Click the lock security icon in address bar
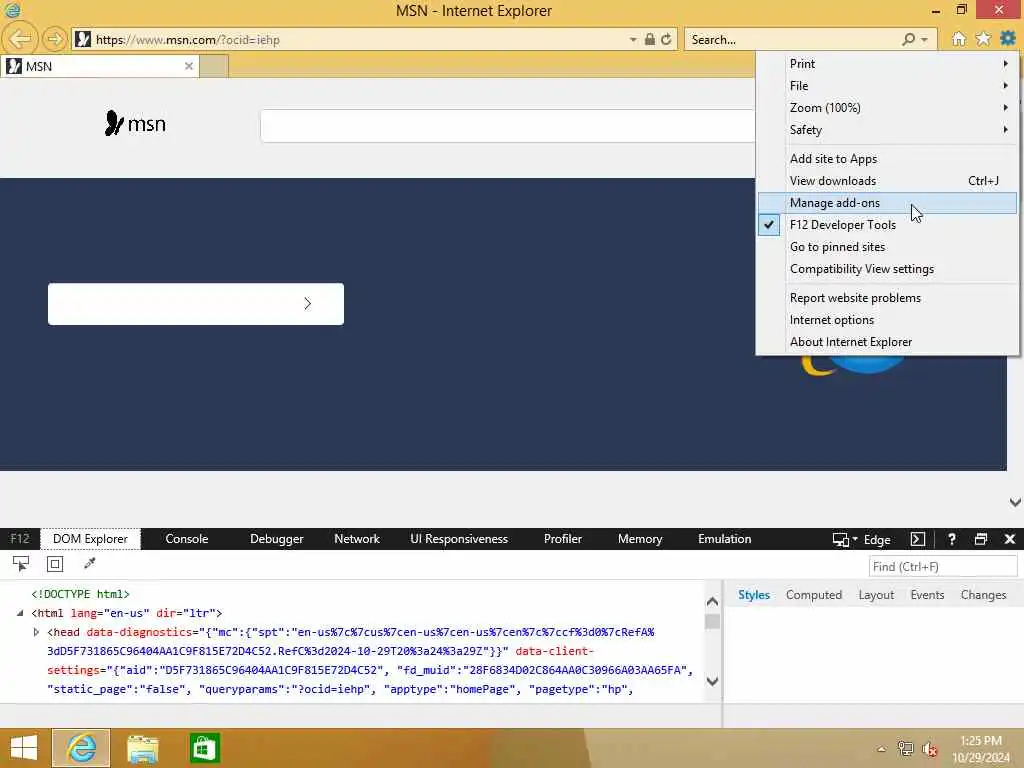 tap(650, 39)
